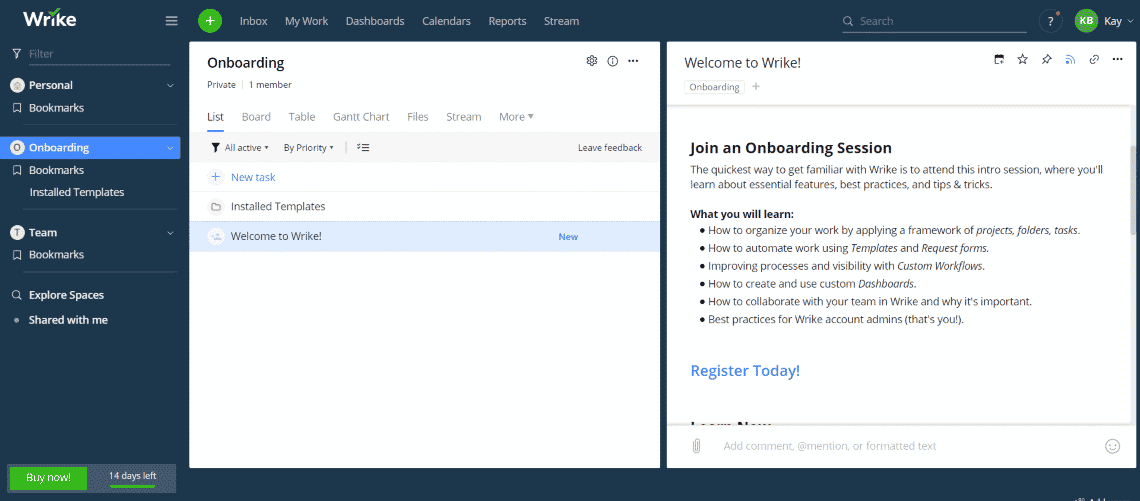This screenshot has width=1140, height=501.
Task: Click the task title Welcome to Wrike!
Action: pos(742,63)
